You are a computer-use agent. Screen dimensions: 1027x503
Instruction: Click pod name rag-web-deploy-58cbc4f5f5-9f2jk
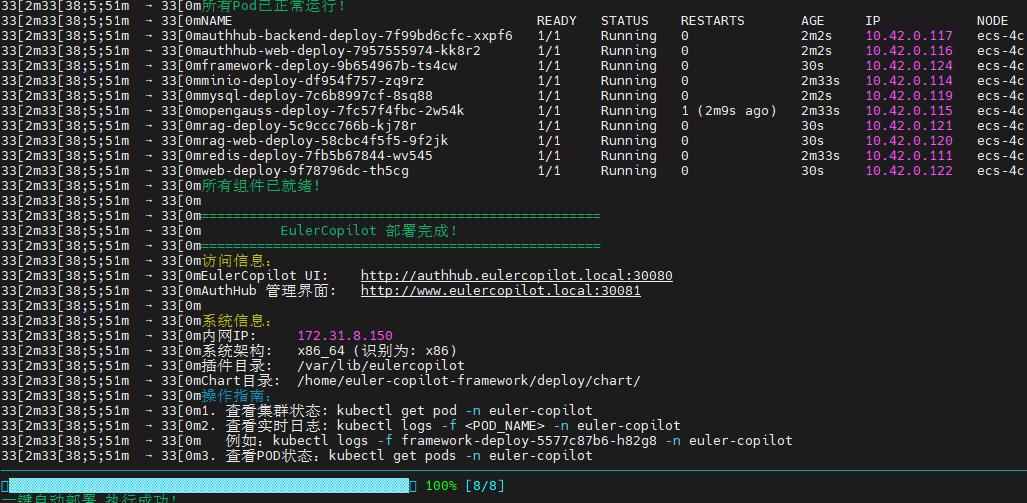(325, 141)
